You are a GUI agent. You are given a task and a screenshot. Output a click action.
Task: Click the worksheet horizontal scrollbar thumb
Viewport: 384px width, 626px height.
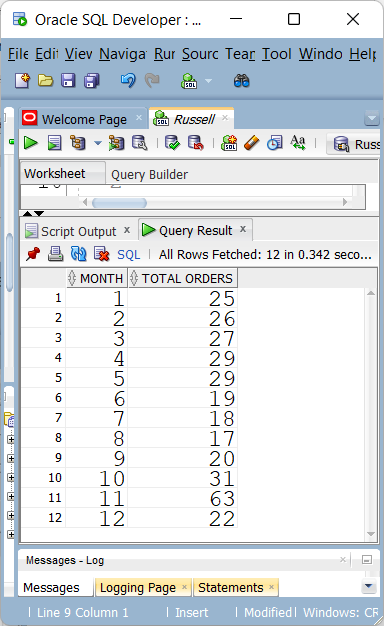tap(119, 203)
